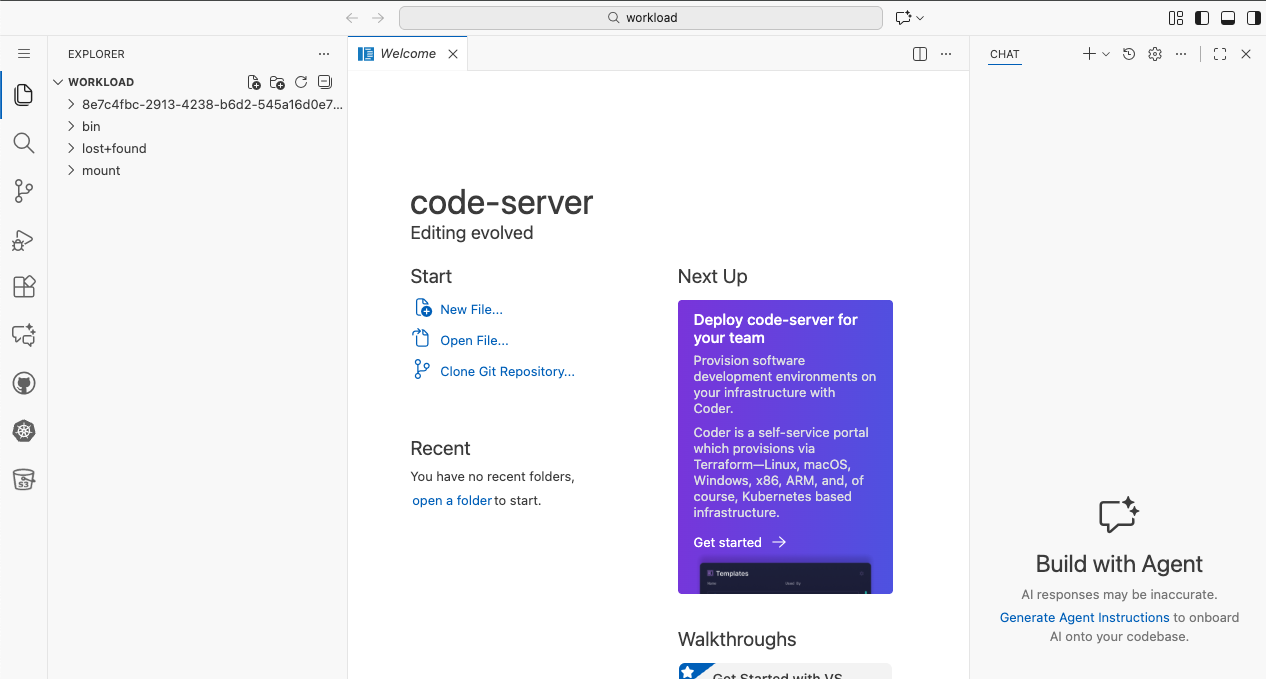This screenshot has height=679, width=1266.
Task: Click the Walkthroughs section heading
Action: pyautogui.click(x=737, y=640)
